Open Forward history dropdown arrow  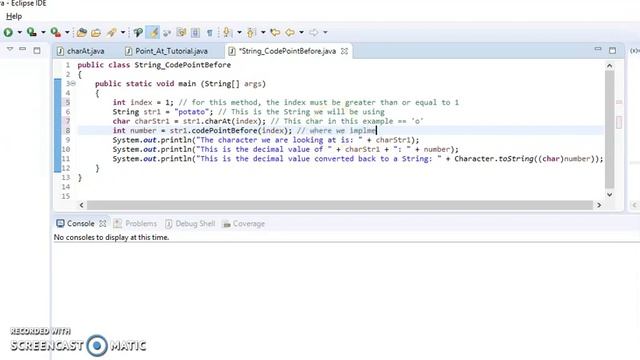tap(325, 32)
